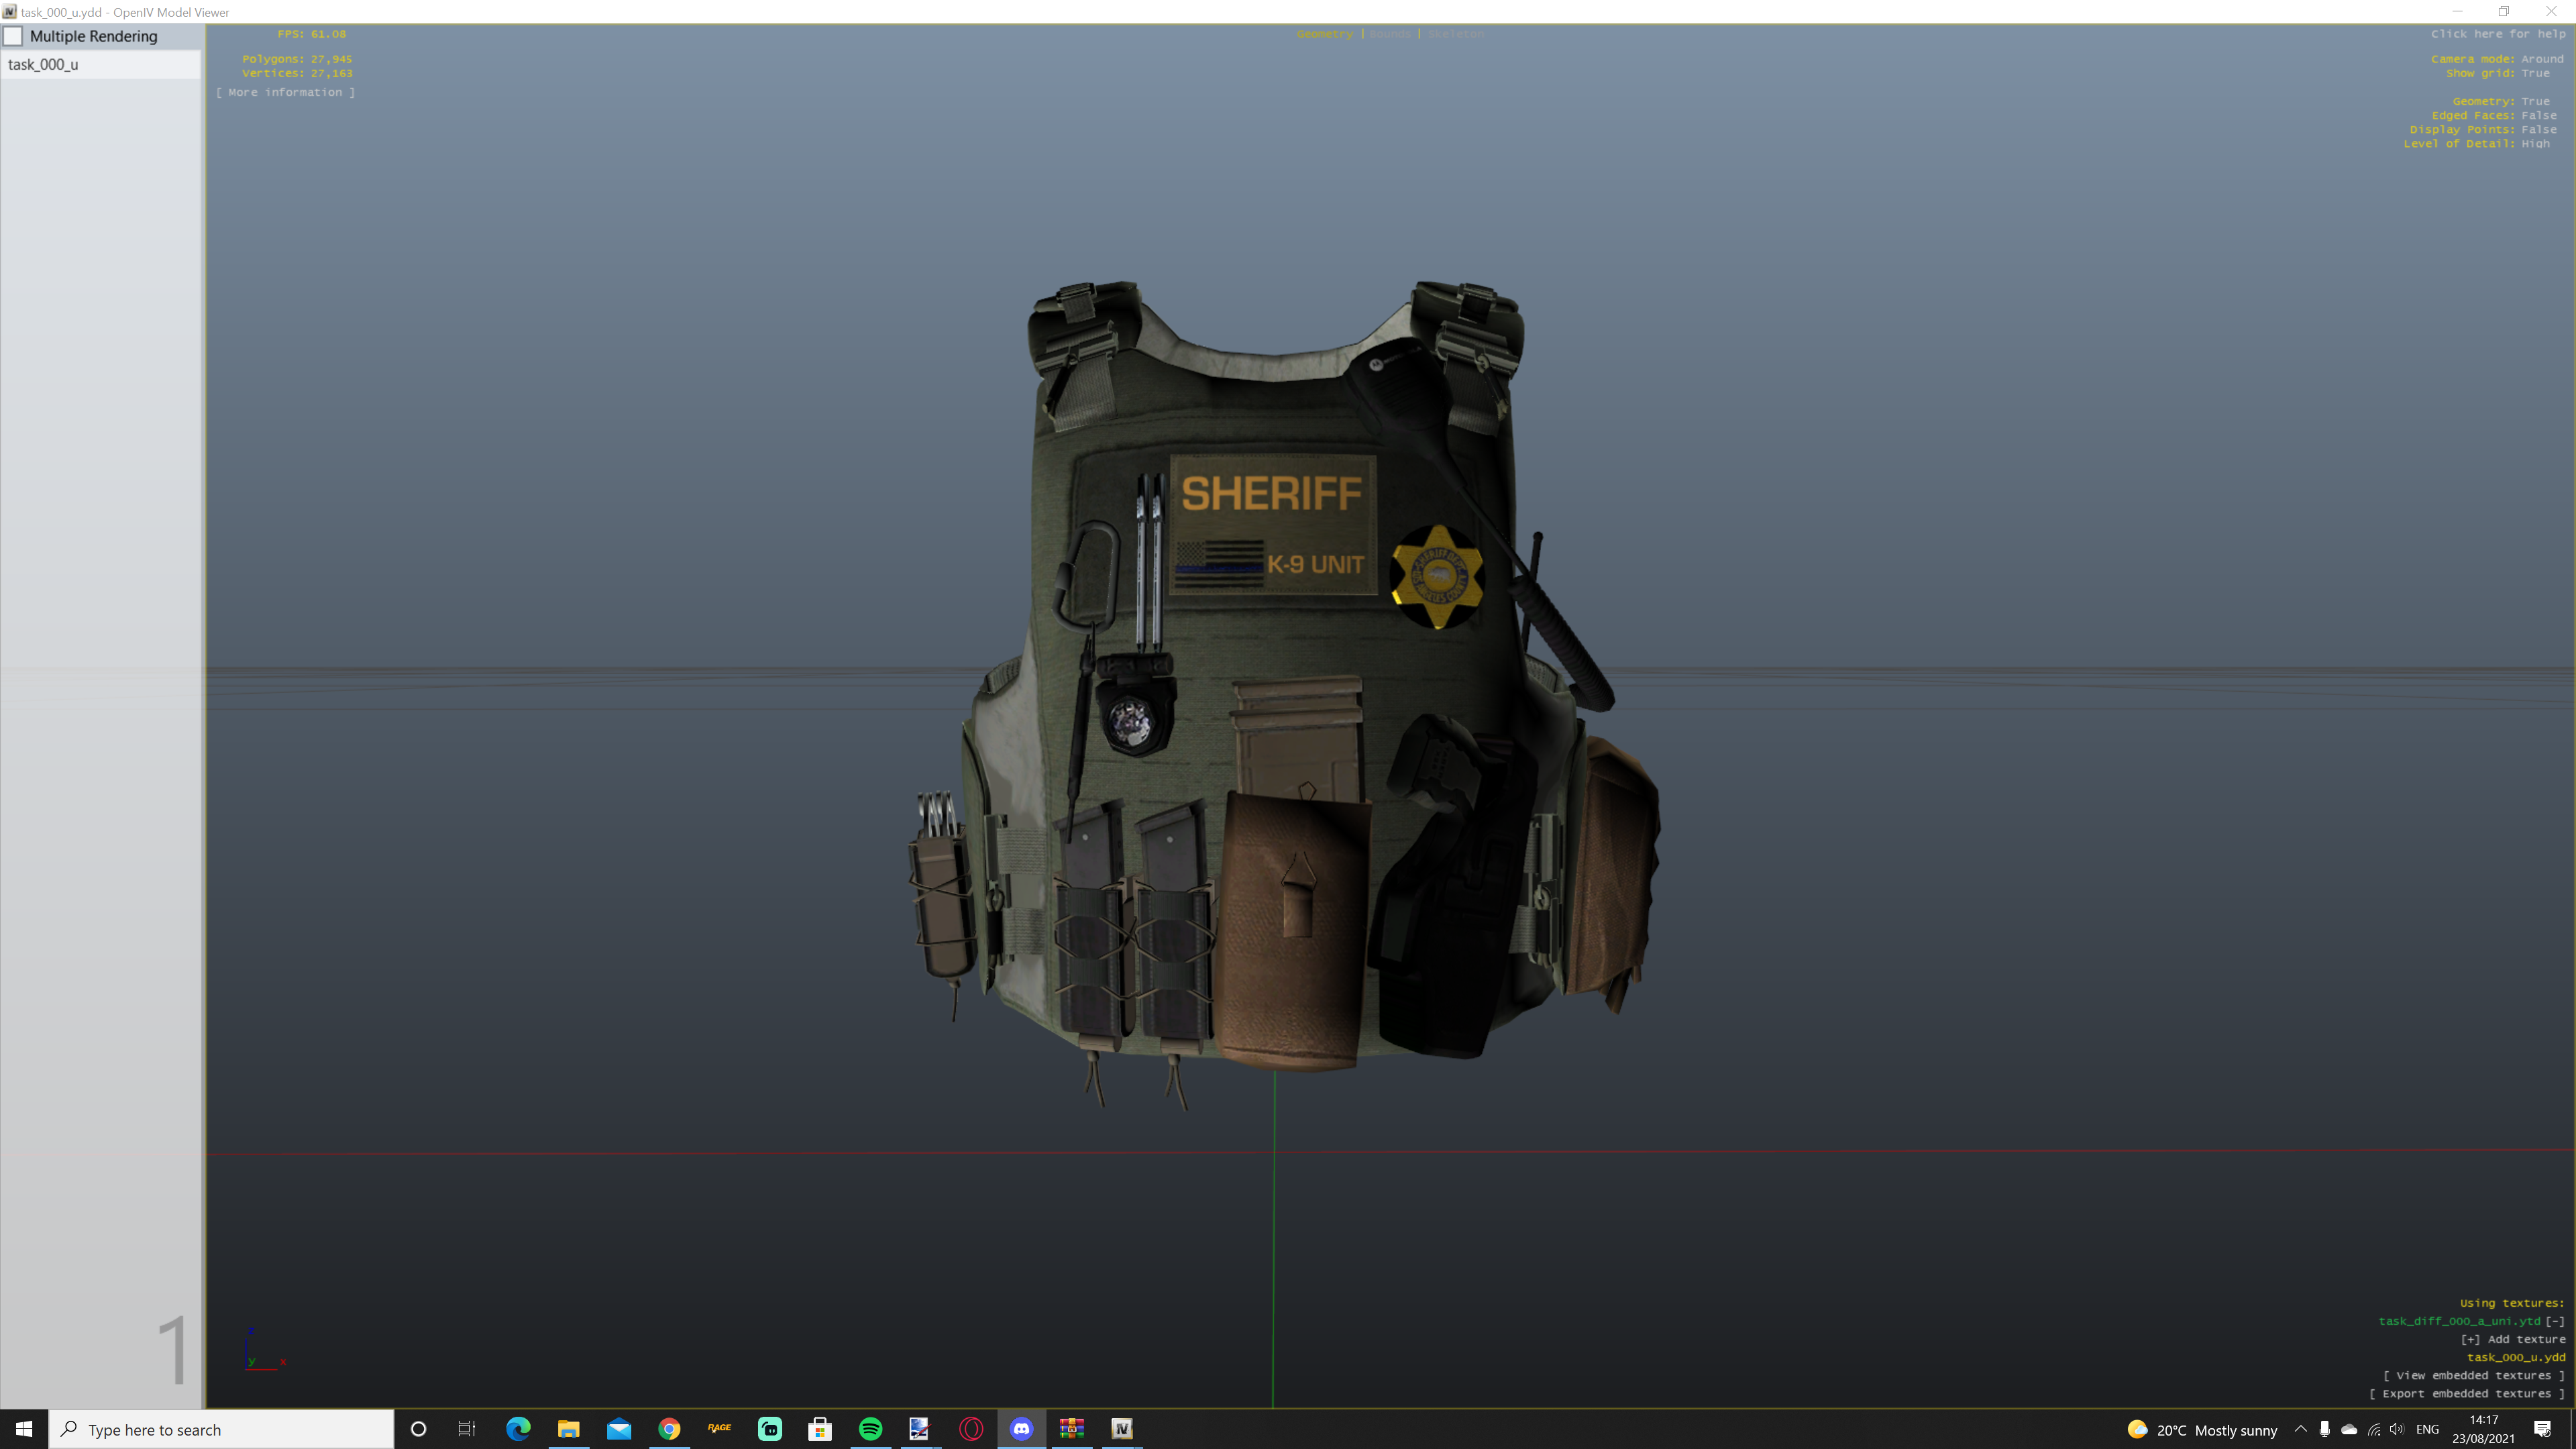2576x1449 pixels.
Task: Open Streamlabs icon in the taskbar
Action: point(769,1429)
